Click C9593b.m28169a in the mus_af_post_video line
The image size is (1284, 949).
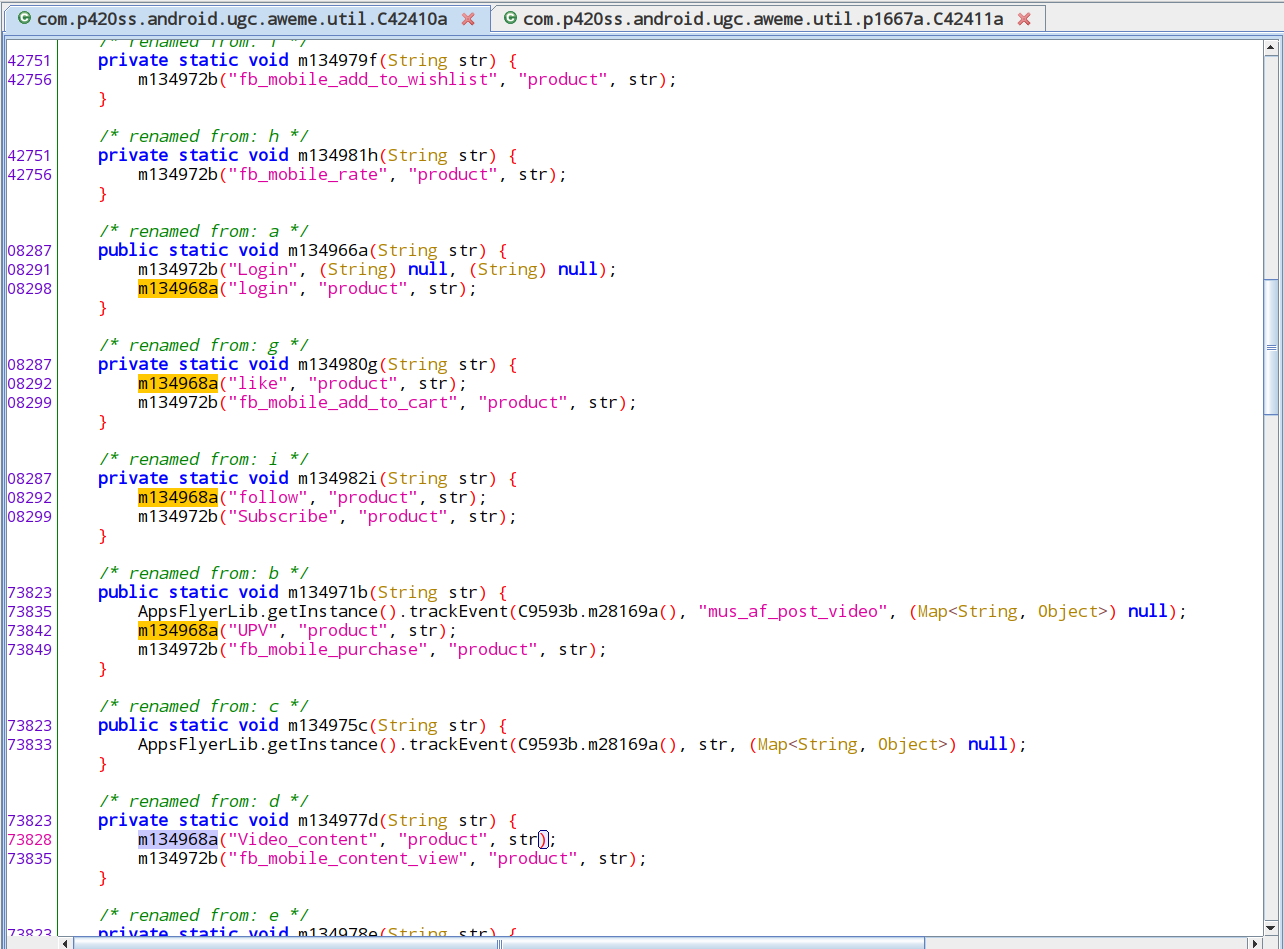pos(595,612)
